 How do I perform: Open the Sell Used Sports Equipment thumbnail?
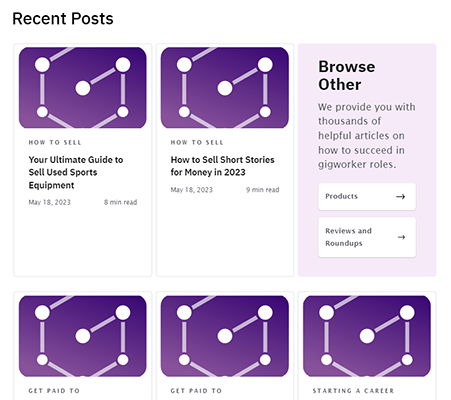pyautogui.click(x=83, y=88)
